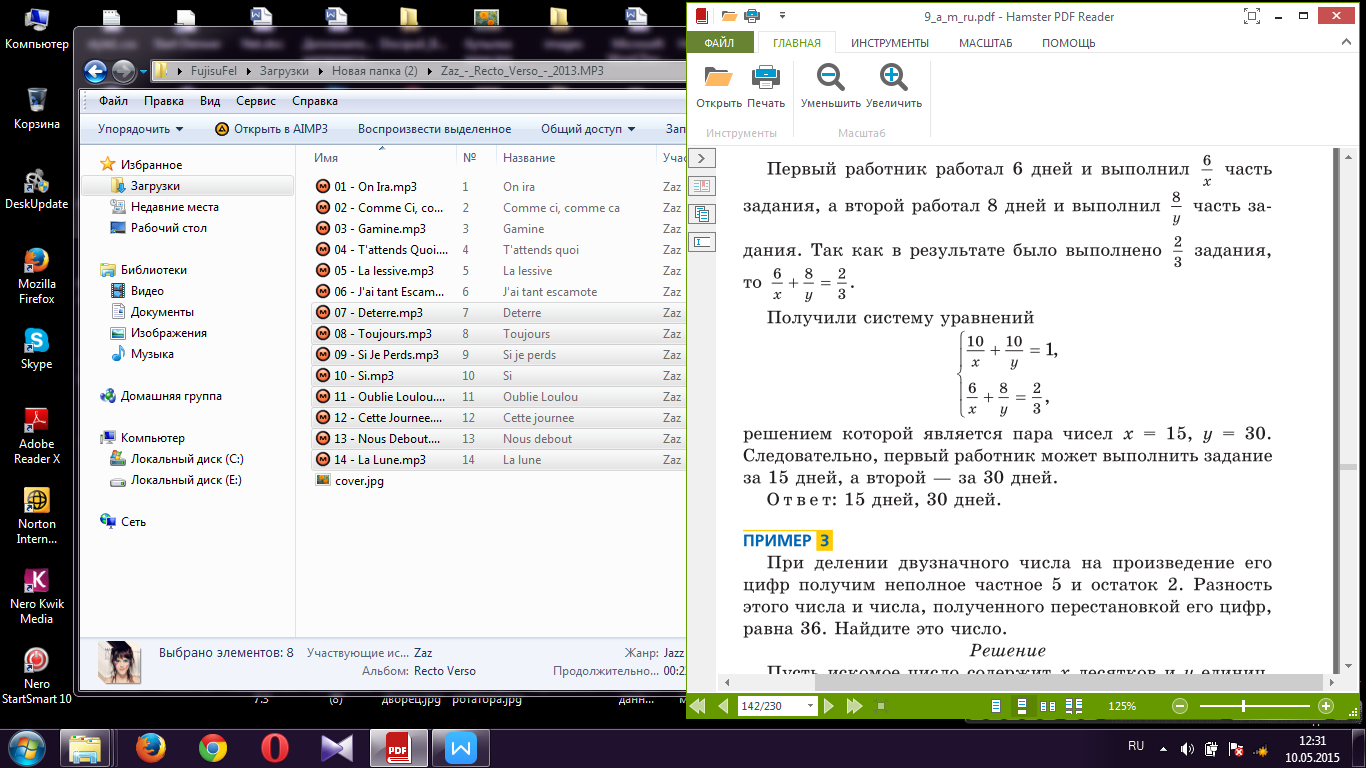Go to the previous PDF page
Screen dimensions: 1366x768
point(724,706)
